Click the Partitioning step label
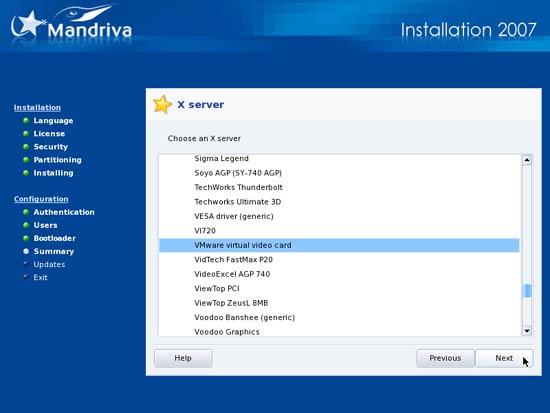The height and width of the screenshot is (413, 550). (x=58, y=160)
